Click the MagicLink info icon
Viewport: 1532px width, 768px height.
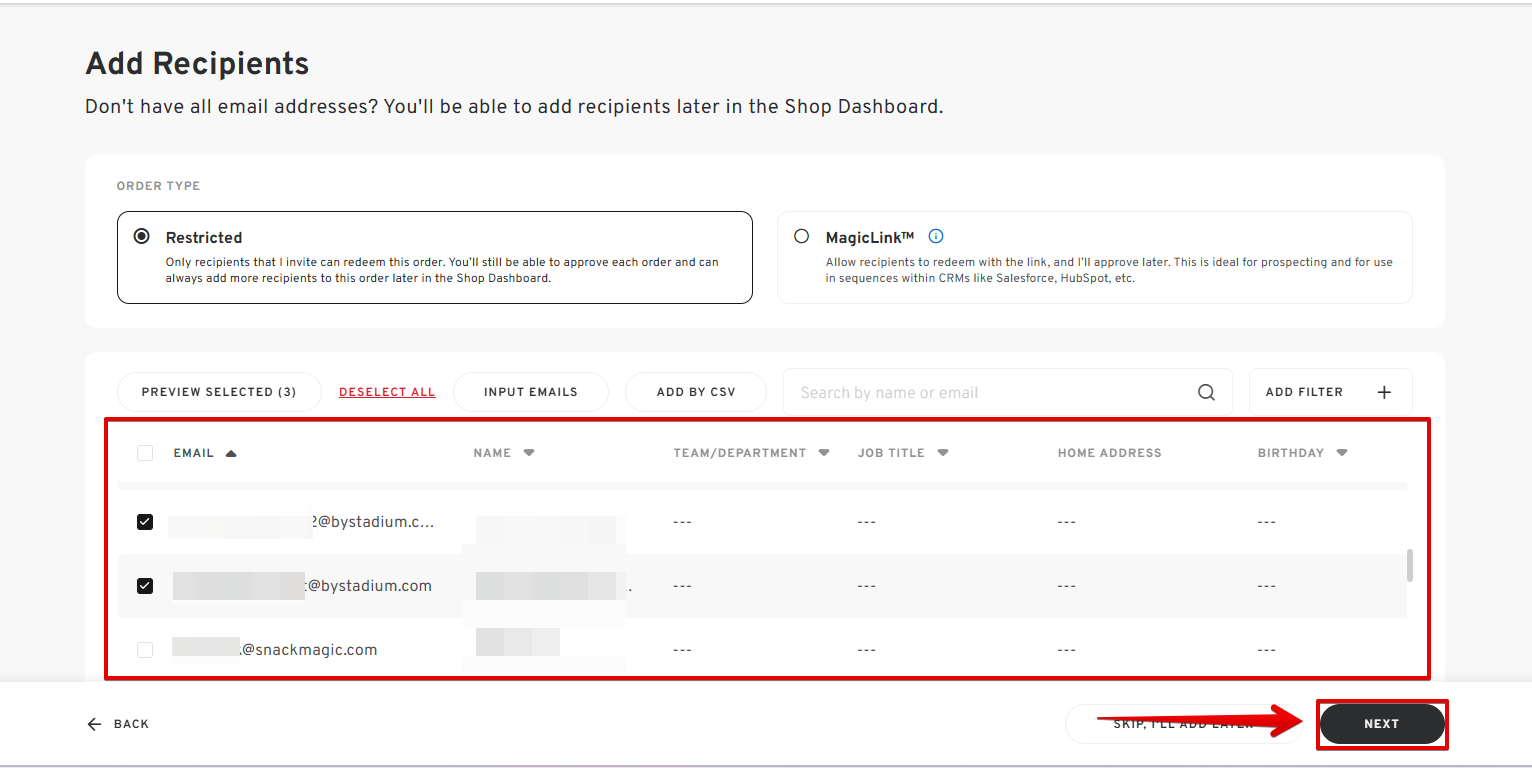[936, 237]
